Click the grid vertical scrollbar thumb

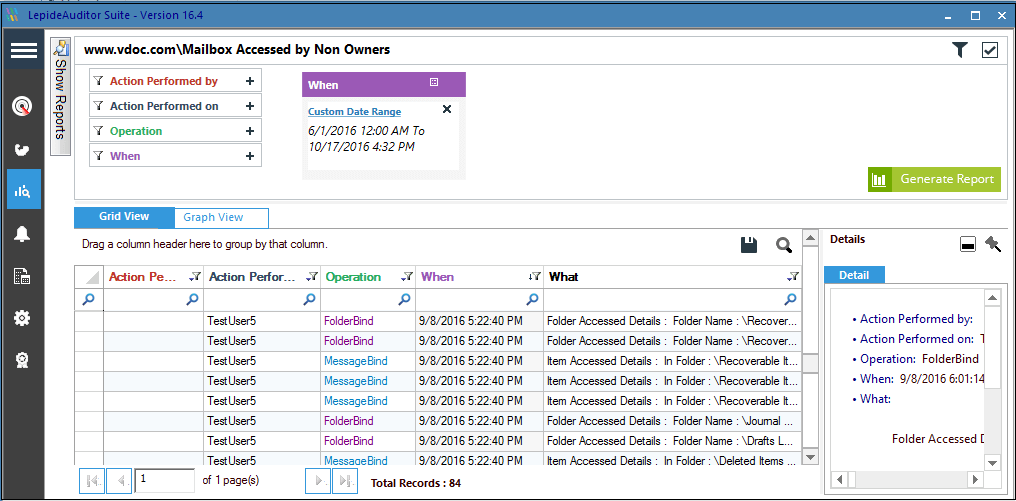pyautogui.click(x=810, y=364)
